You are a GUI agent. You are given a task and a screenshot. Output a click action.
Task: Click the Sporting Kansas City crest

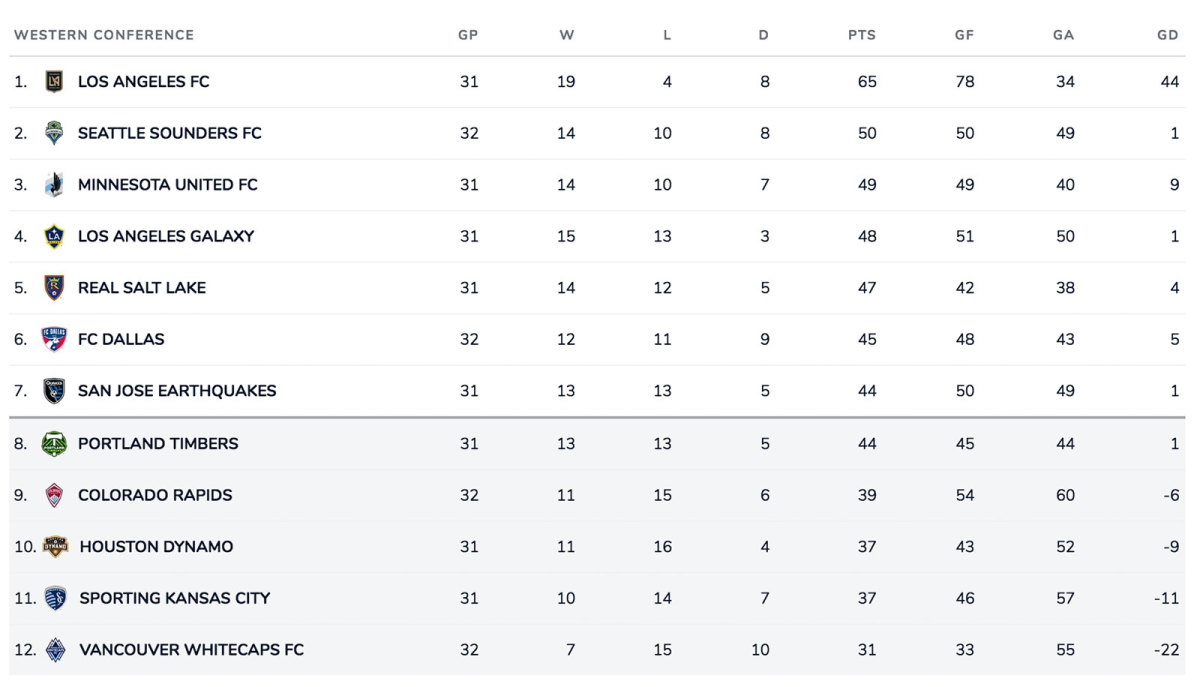(x=55, y=598)
